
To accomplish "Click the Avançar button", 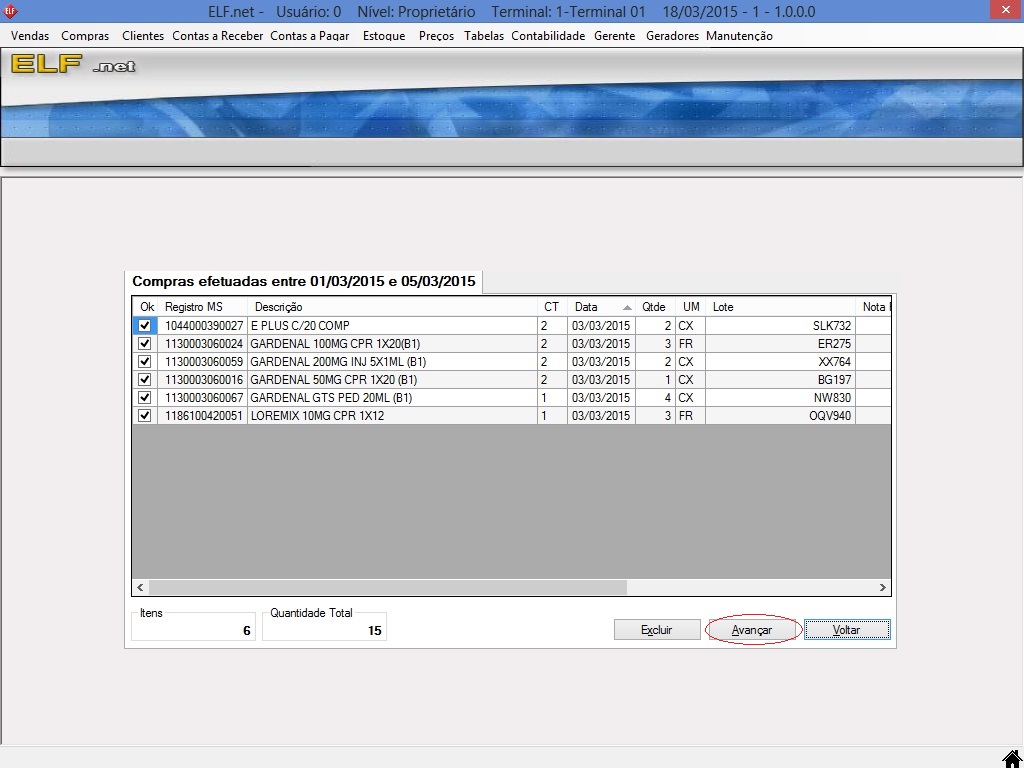I will pyautogui.click(x=752, y=630).
